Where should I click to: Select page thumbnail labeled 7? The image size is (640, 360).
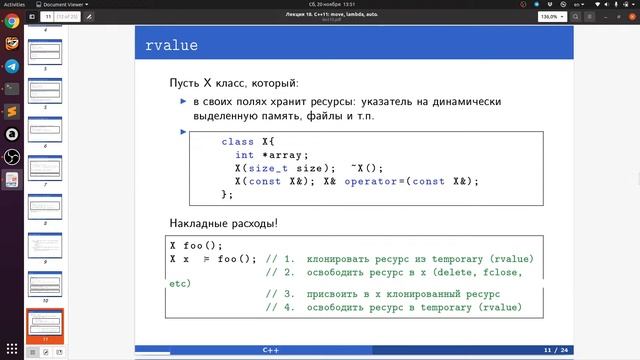coord(45,168)
